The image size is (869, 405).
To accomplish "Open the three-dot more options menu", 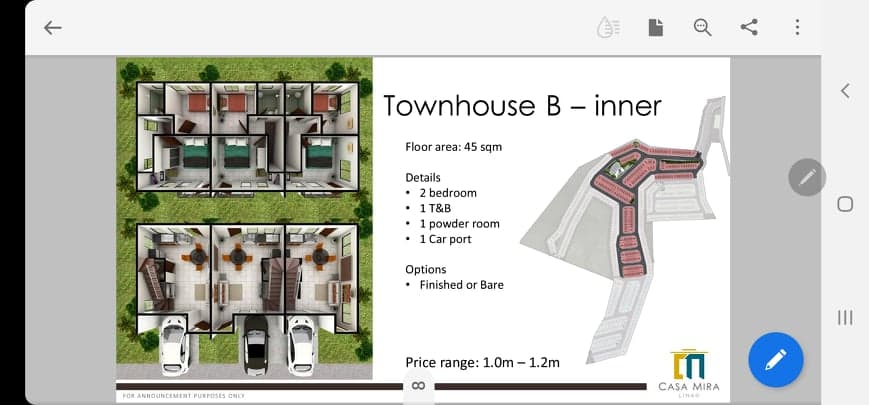I will click(797, 28).
